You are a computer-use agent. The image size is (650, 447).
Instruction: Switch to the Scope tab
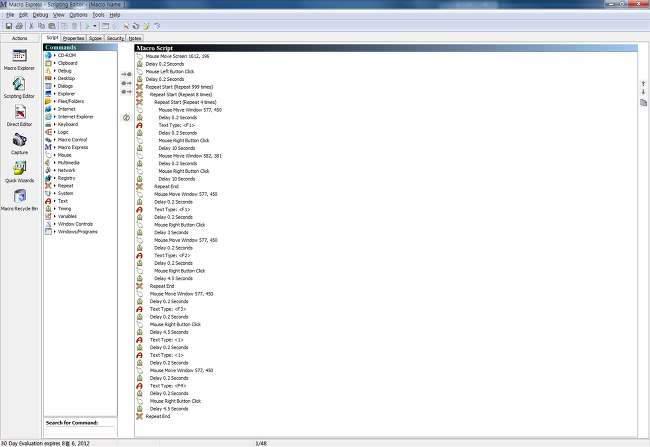point(95,38)
